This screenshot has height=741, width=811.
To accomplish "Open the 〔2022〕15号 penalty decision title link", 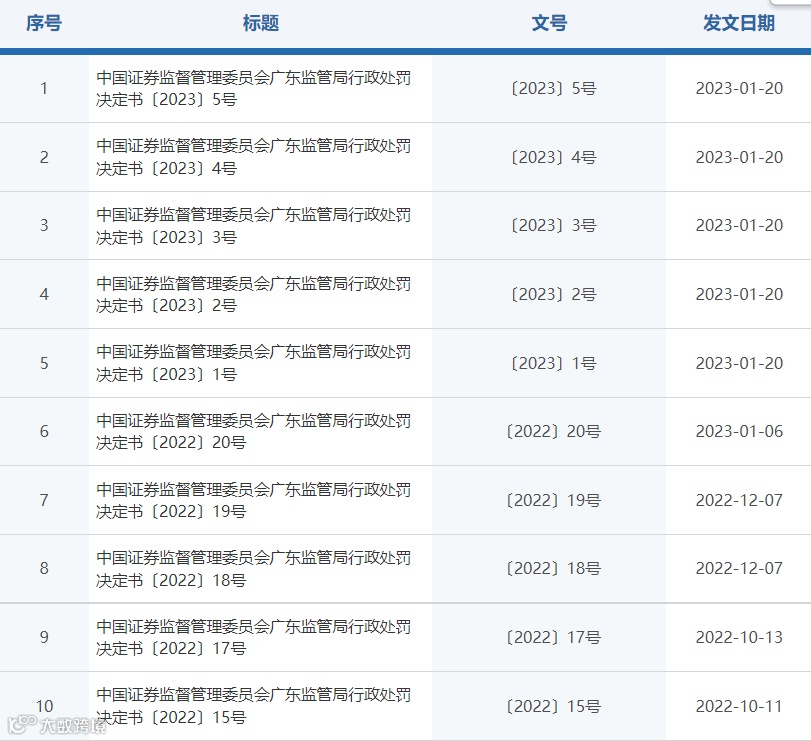I will (253, 706).
